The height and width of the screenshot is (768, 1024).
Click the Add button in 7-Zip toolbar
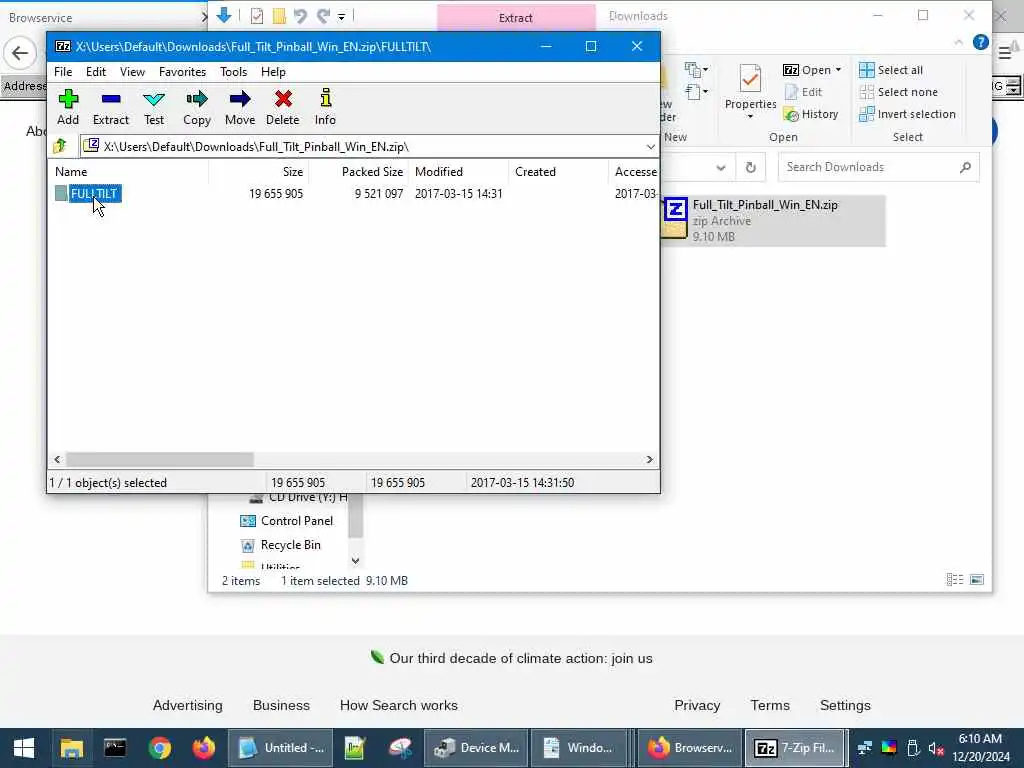click(x=68, y=108)
